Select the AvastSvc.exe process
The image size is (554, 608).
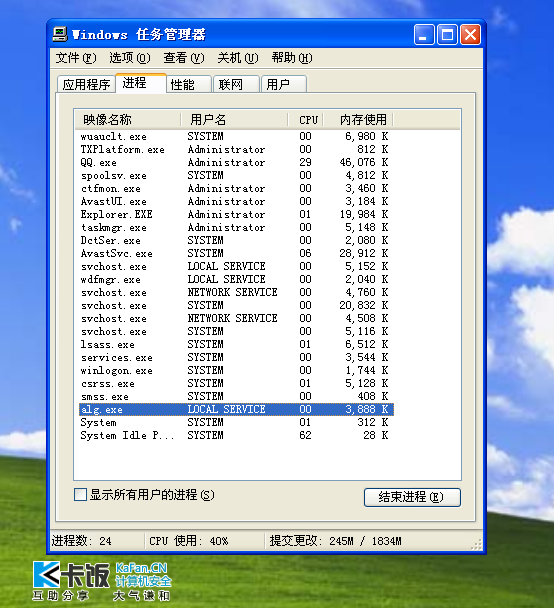[236, 253]
